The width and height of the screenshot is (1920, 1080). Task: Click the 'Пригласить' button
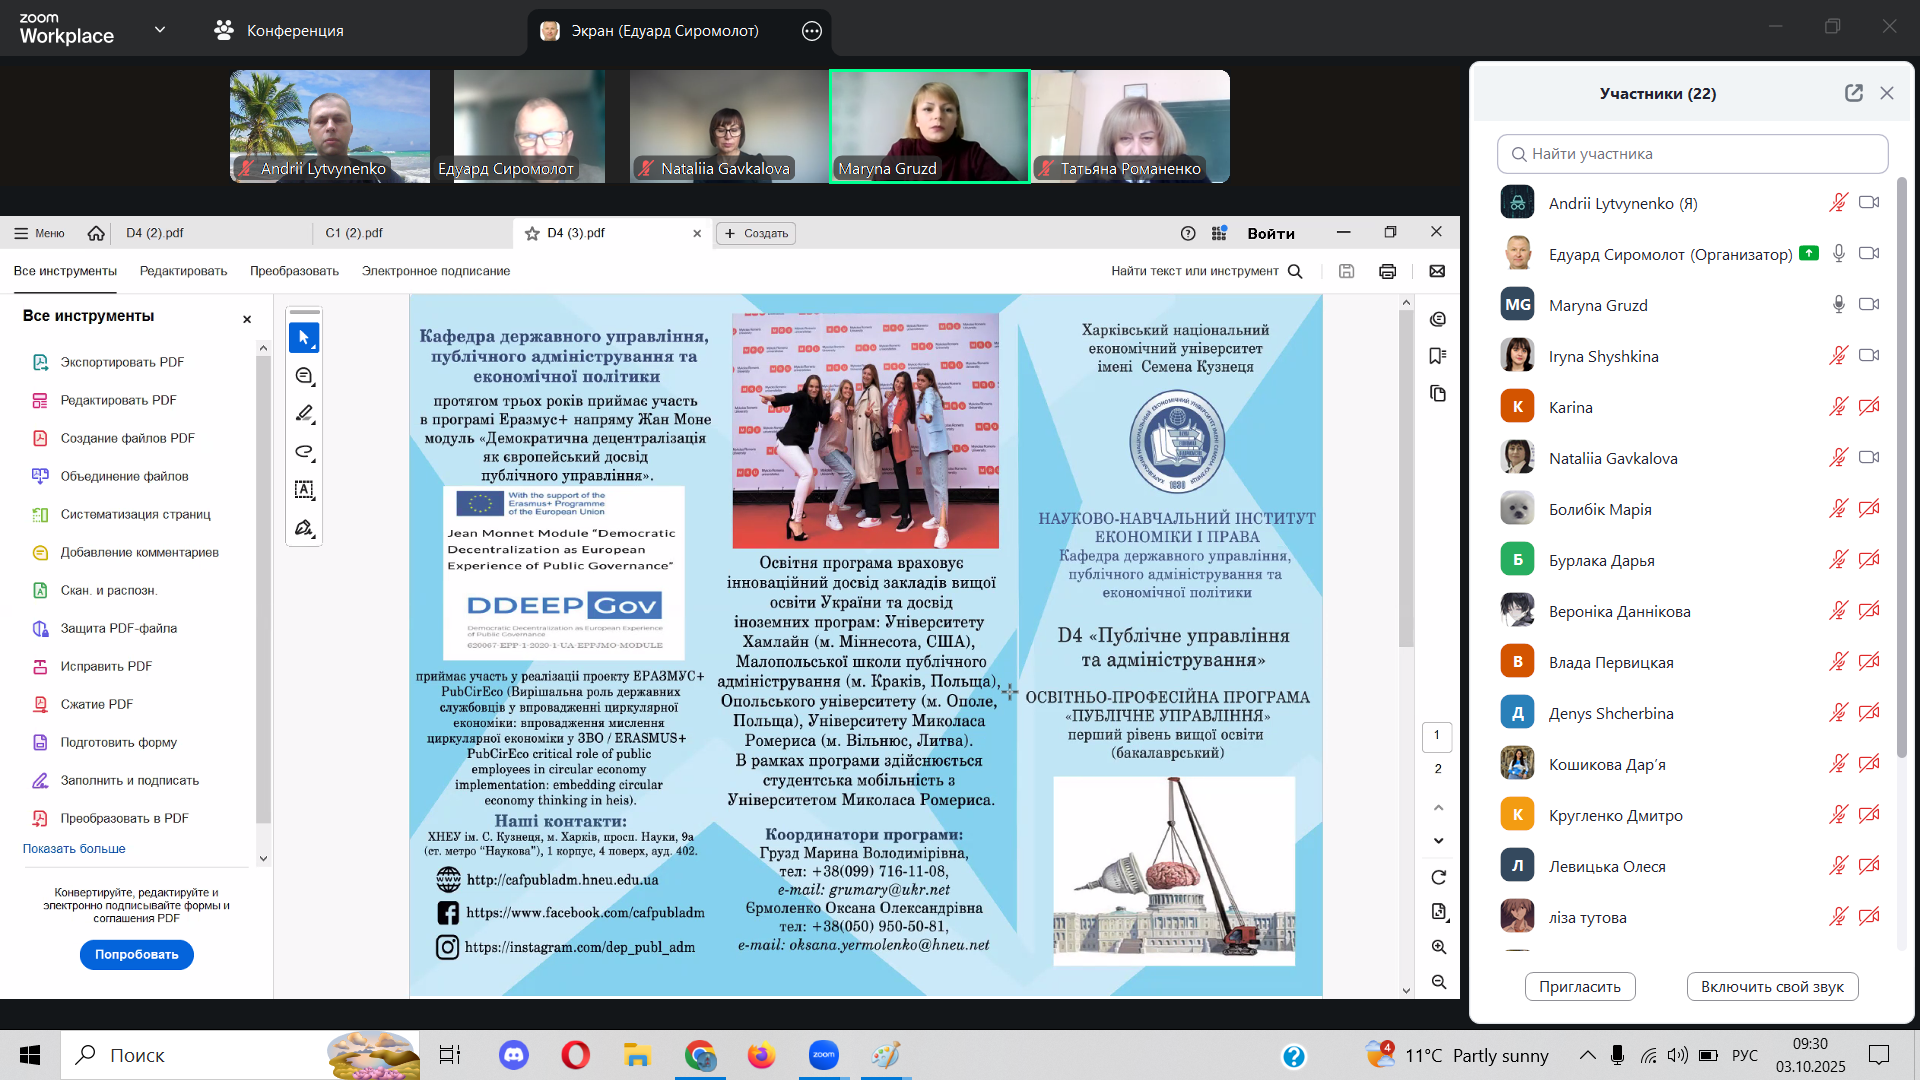point(1579,987)
